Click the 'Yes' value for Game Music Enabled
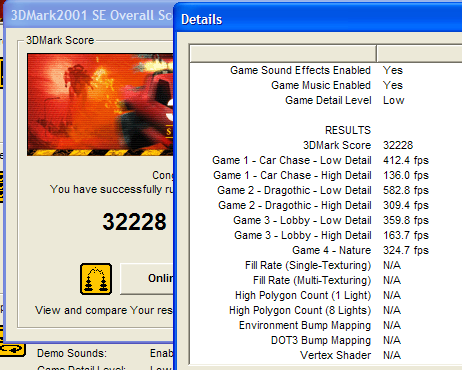 (x=393, y=85)
